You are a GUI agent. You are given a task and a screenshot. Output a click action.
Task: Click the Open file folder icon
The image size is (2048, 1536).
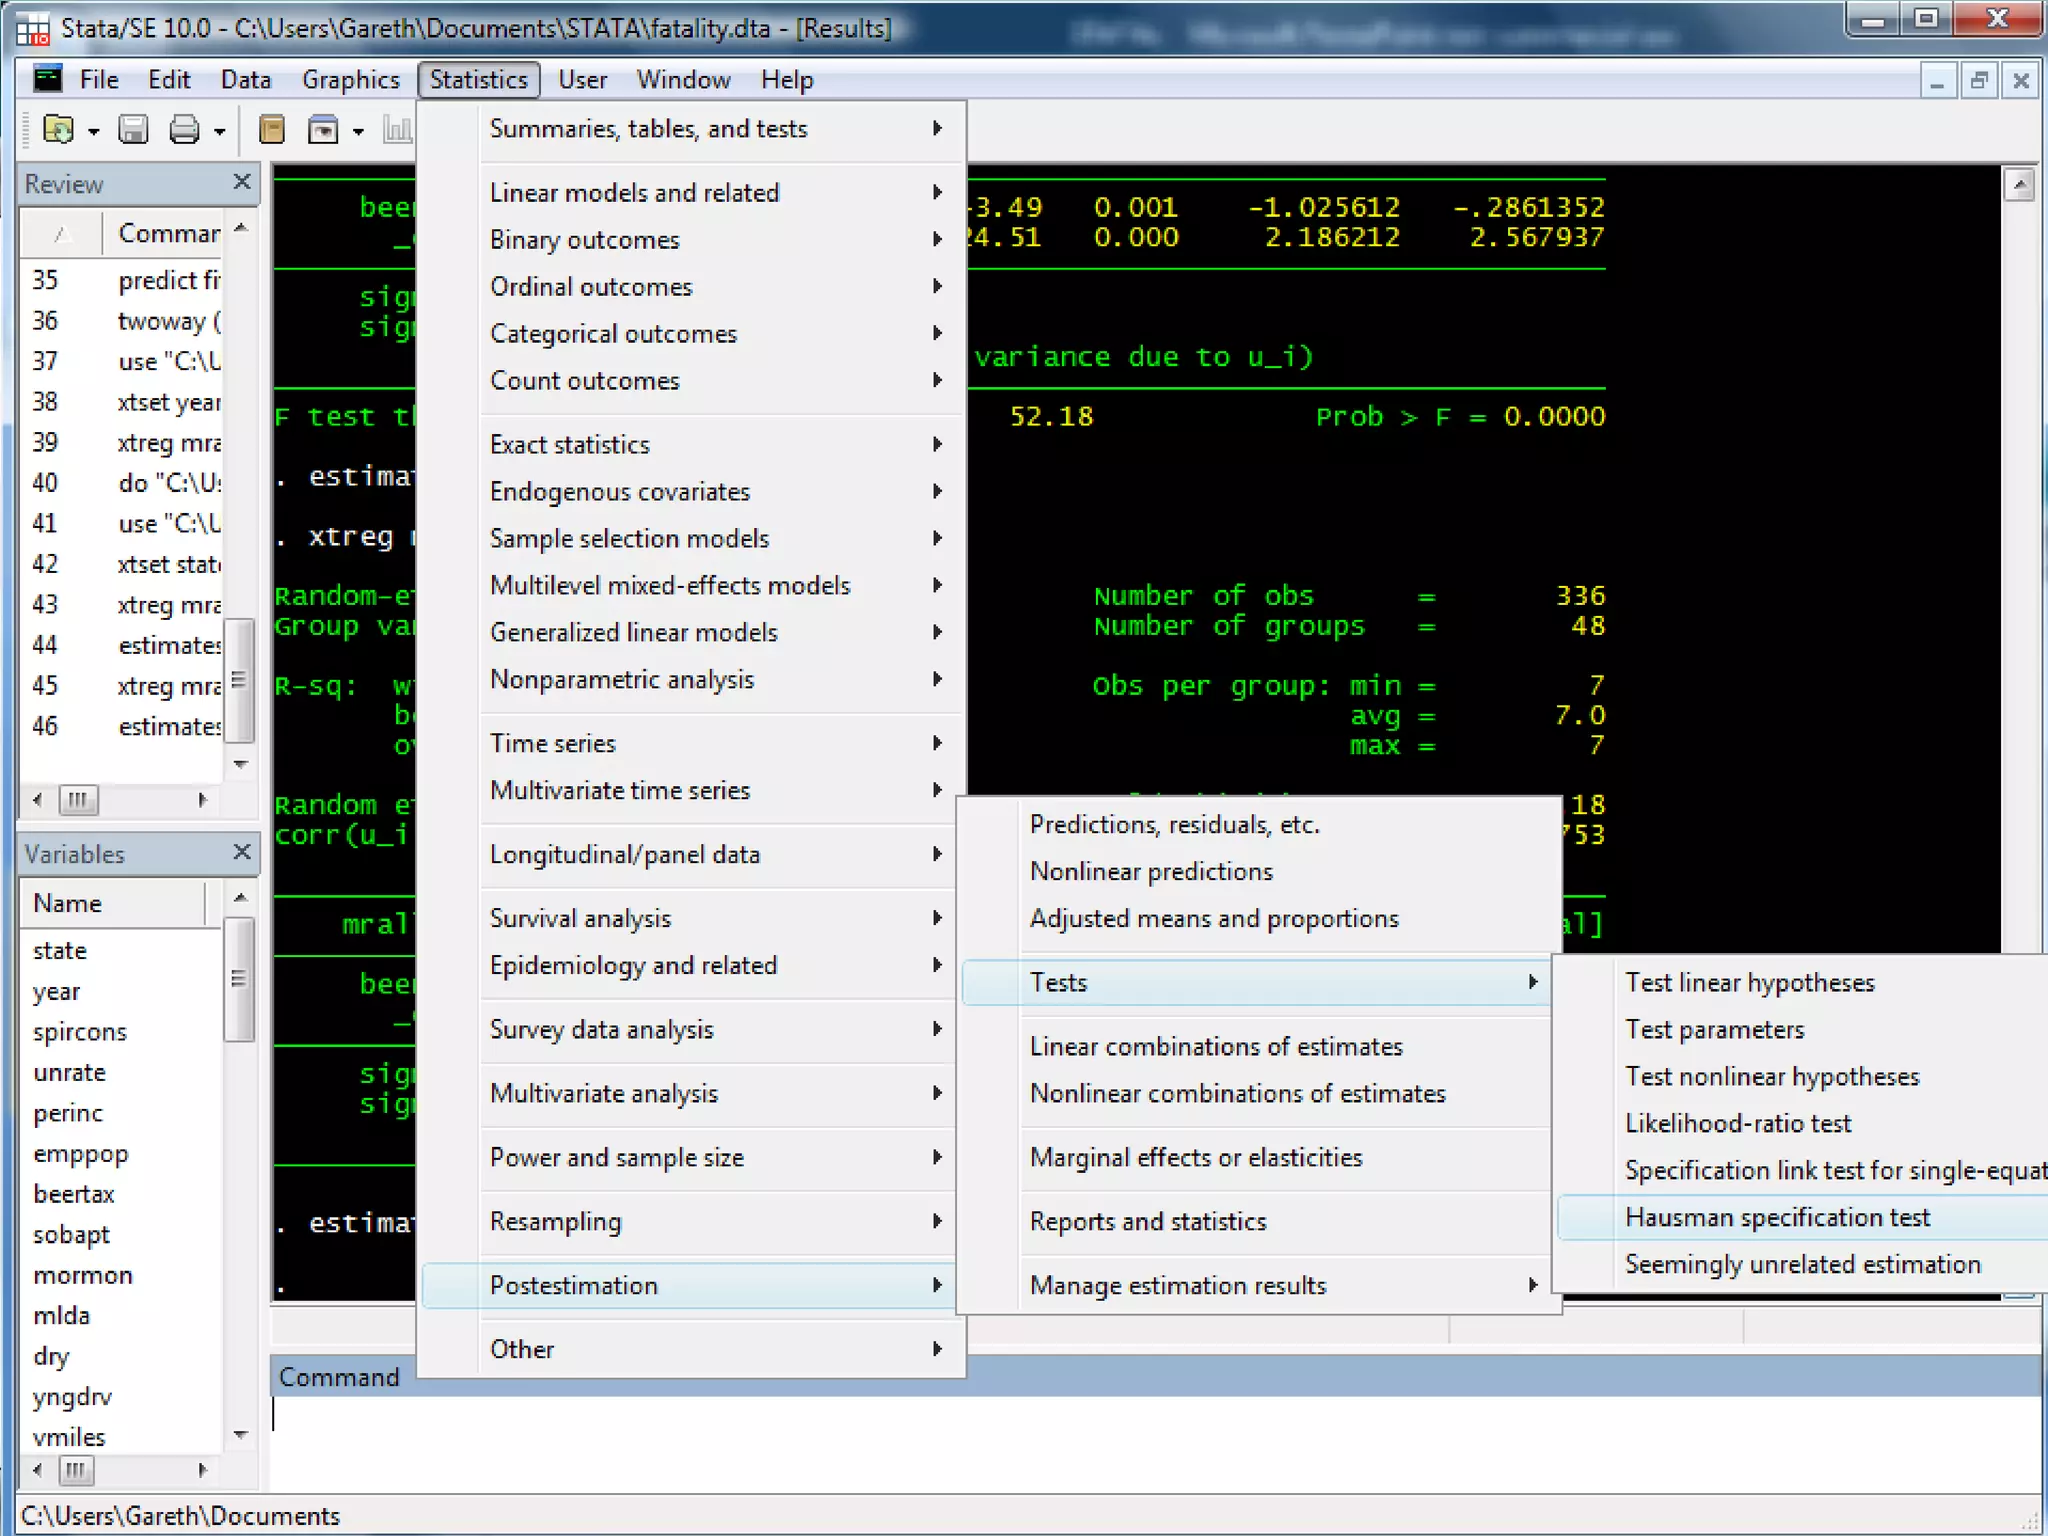pos(59,130)
